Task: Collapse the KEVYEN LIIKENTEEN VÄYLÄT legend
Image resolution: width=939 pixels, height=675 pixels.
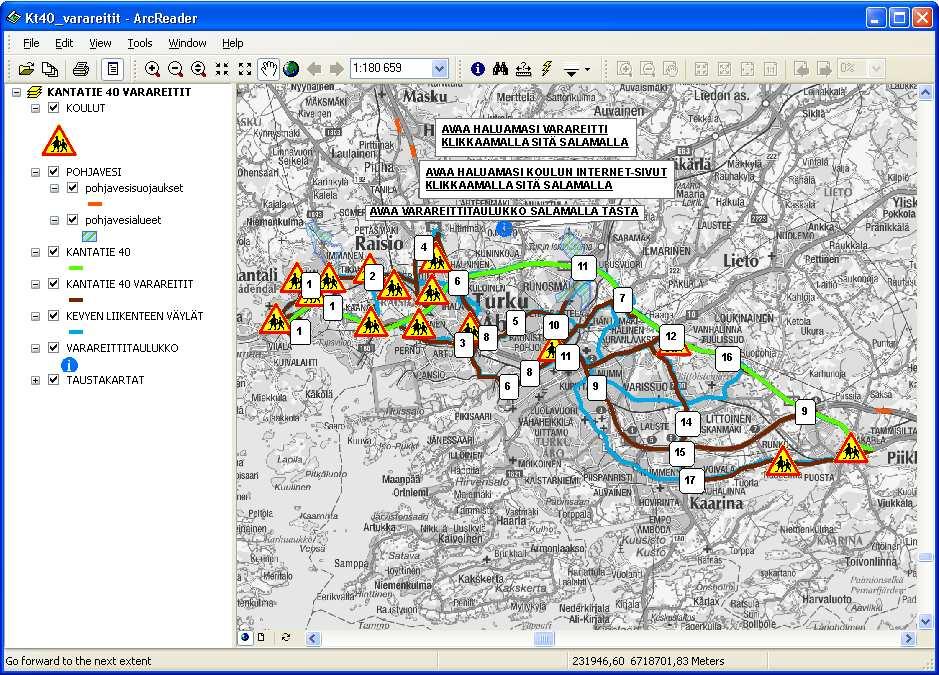Action: [35, 316]
